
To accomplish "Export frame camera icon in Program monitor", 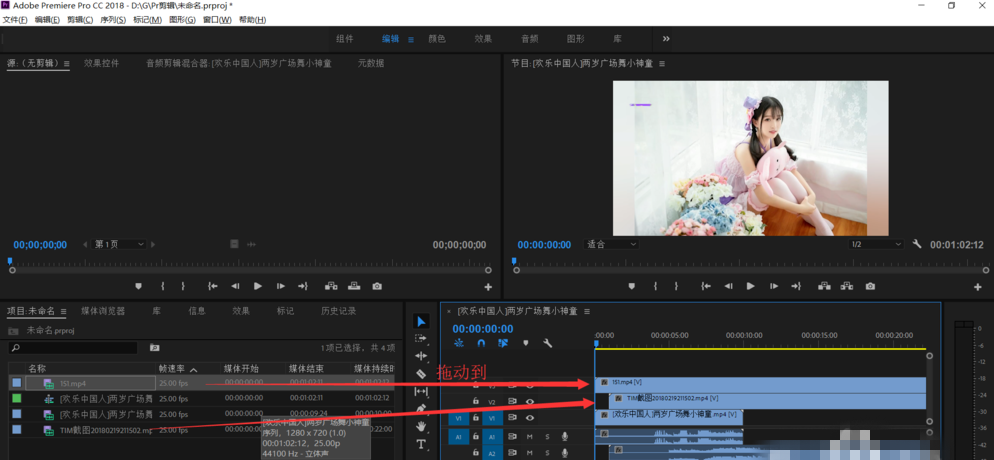I will pos(870,286).
